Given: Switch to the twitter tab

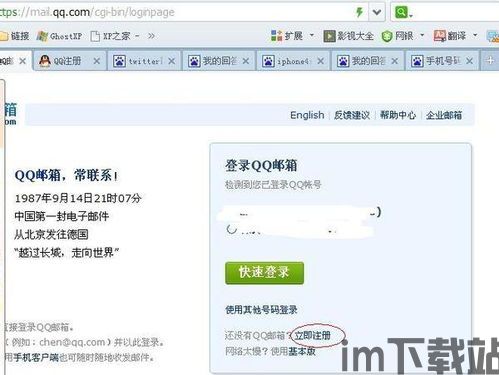Looking at the screenshot, I should click(145, 61).
